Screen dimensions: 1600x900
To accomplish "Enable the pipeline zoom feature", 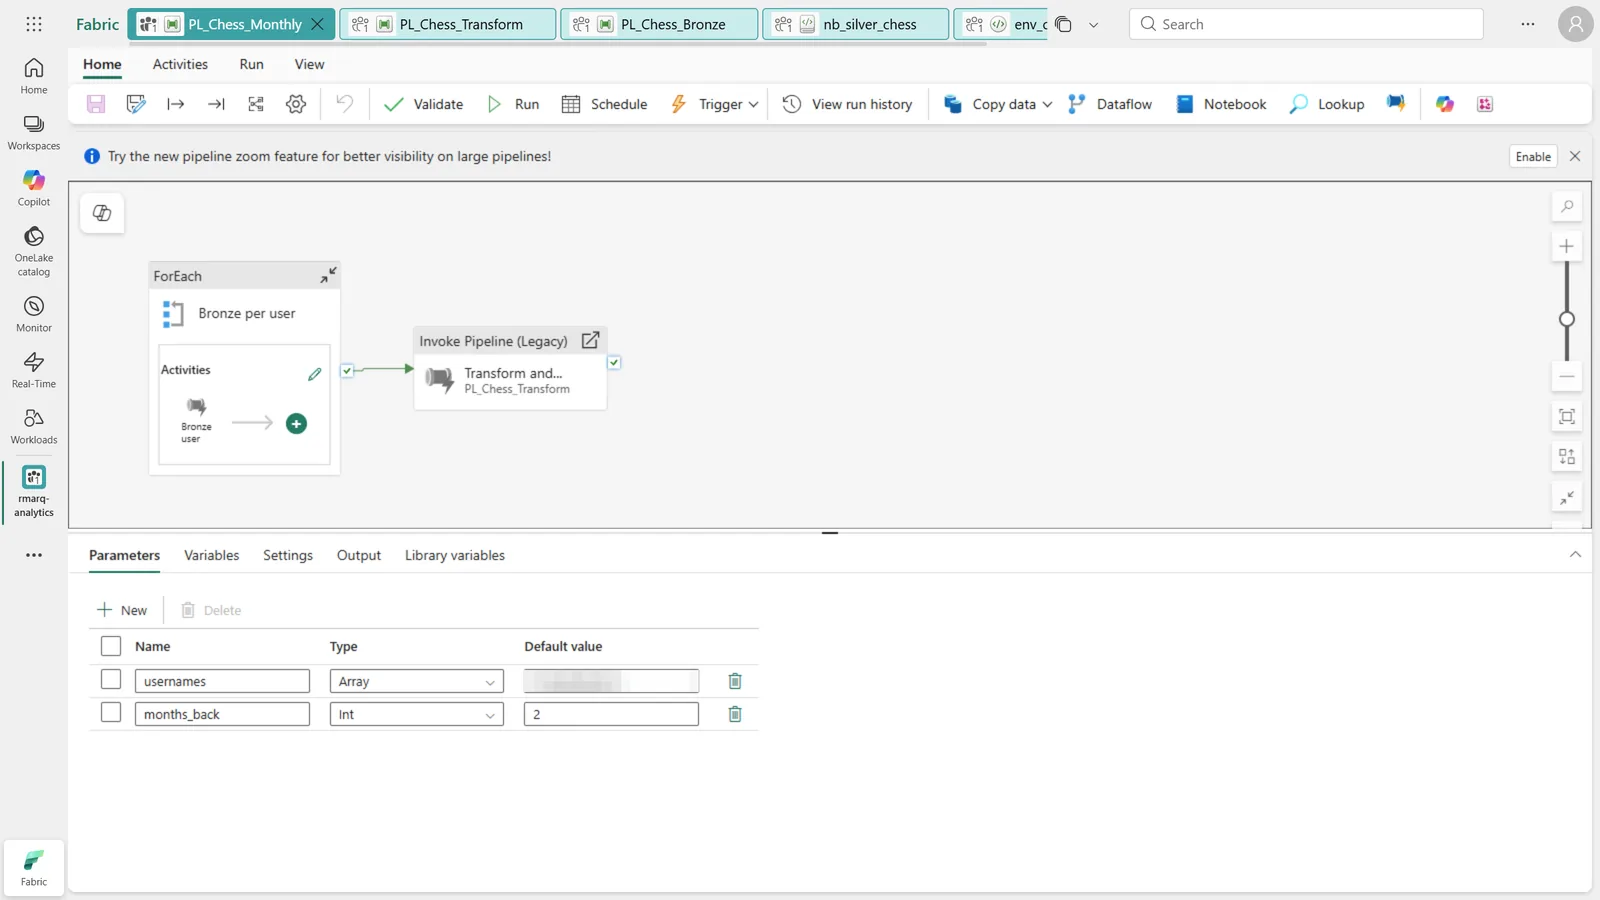I will (1533, 156).
